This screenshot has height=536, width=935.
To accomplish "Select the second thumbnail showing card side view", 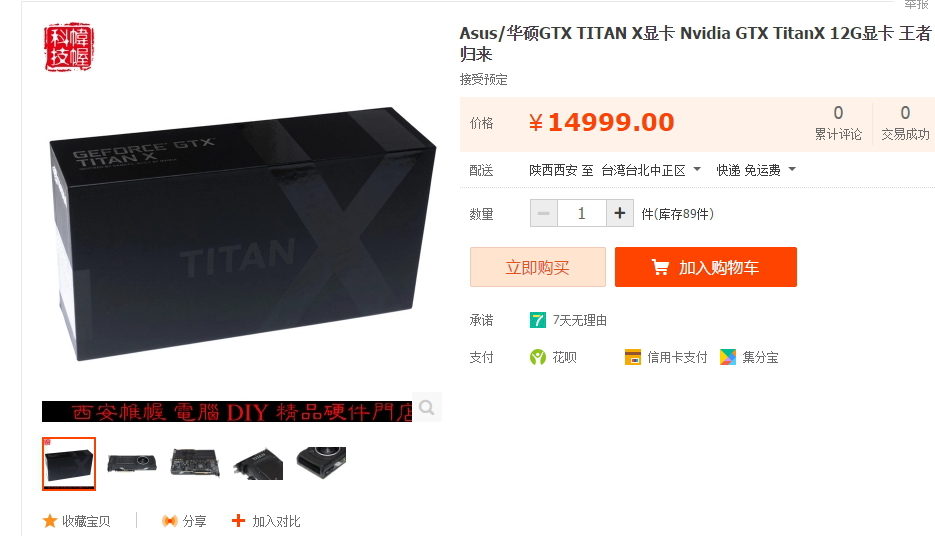I will tap(132, 463).
